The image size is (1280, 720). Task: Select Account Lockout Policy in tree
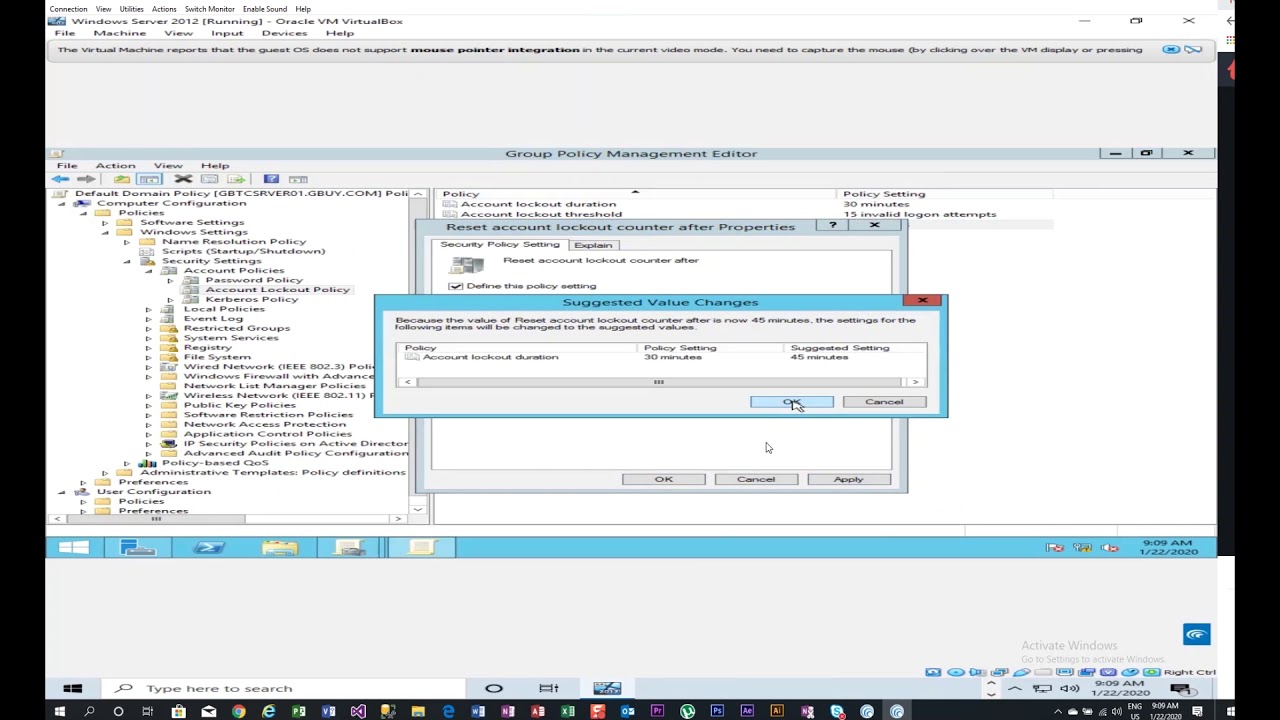click(x=277, y=290)
